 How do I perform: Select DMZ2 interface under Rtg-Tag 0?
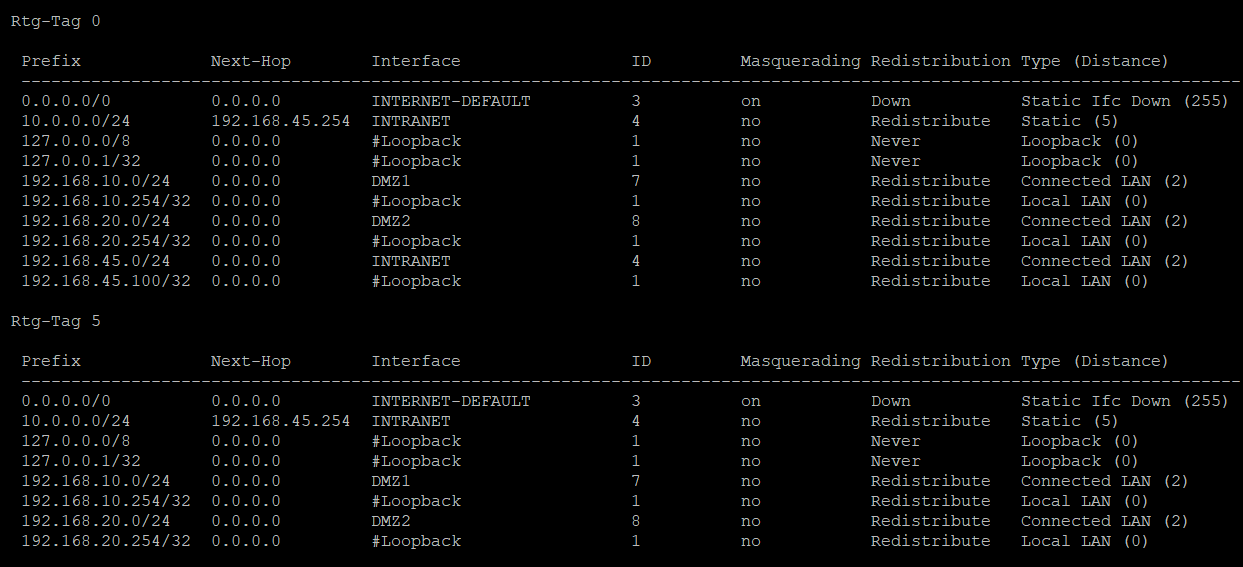pos(391,221)
